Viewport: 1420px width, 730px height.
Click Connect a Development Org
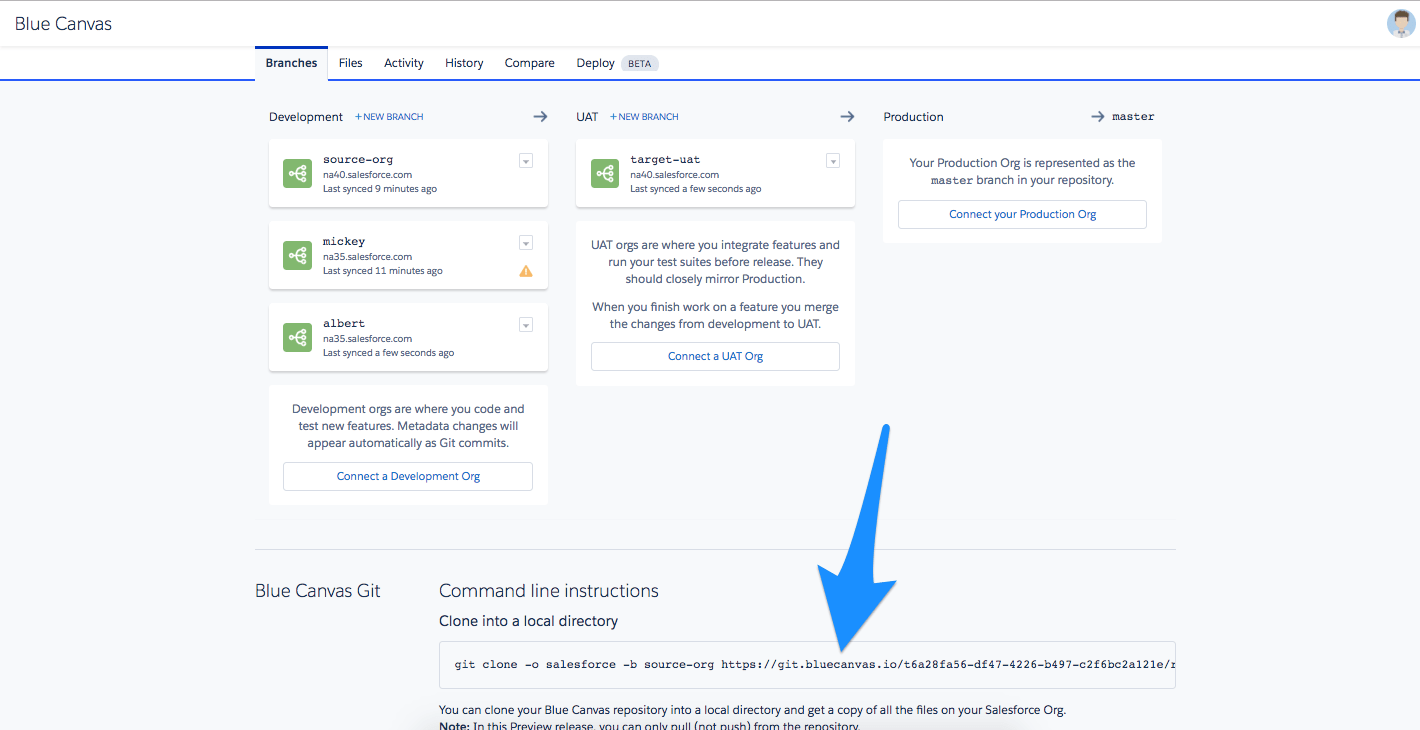[x=407, y=476]
